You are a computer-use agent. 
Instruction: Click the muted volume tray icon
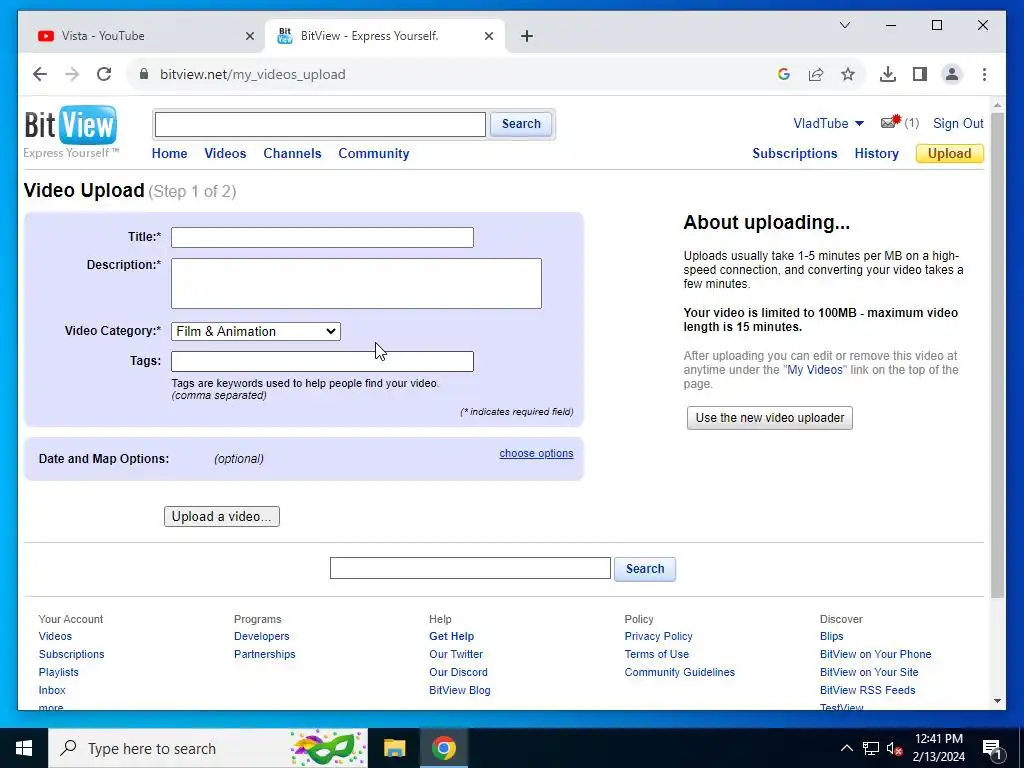pos(894,748)
